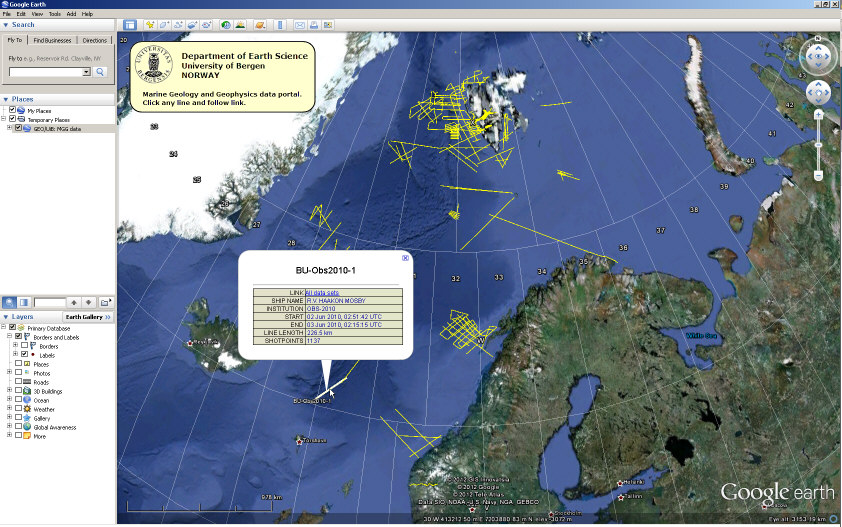Collapse the Temporary Places tree node
This screenshot has height=527, width=842.
[3, 119]
